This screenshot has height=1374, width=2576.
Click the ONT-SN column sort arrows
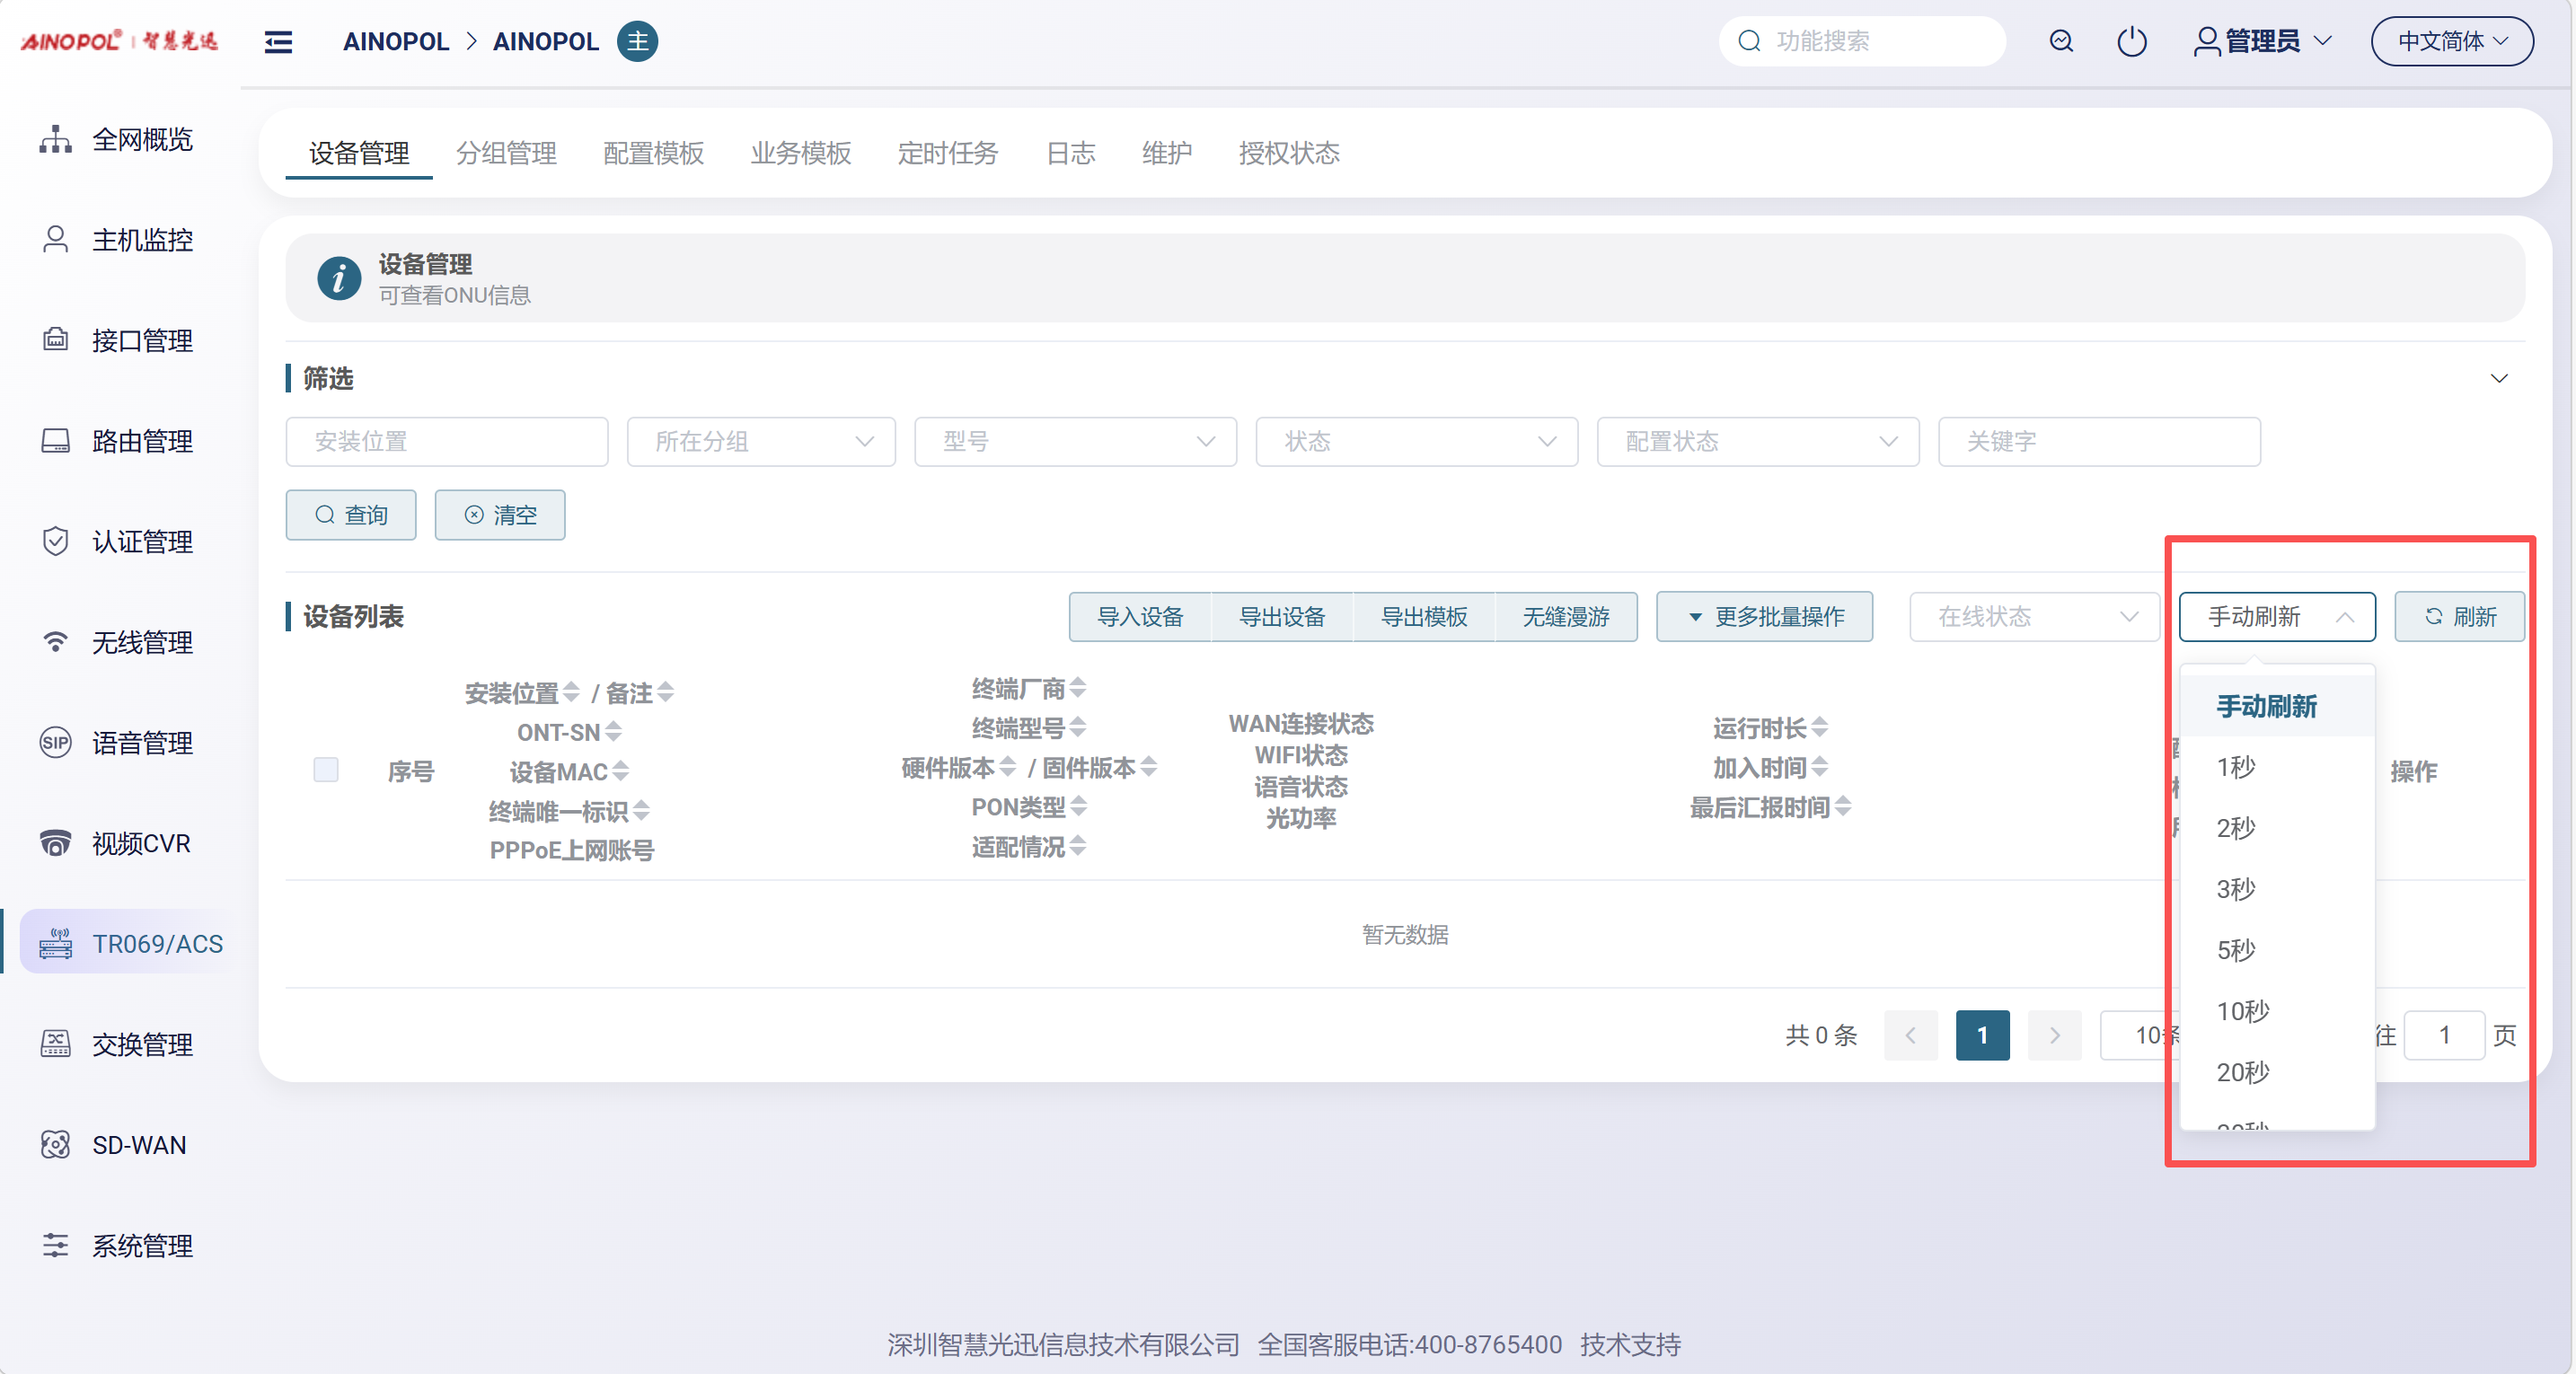pos(613,731)
